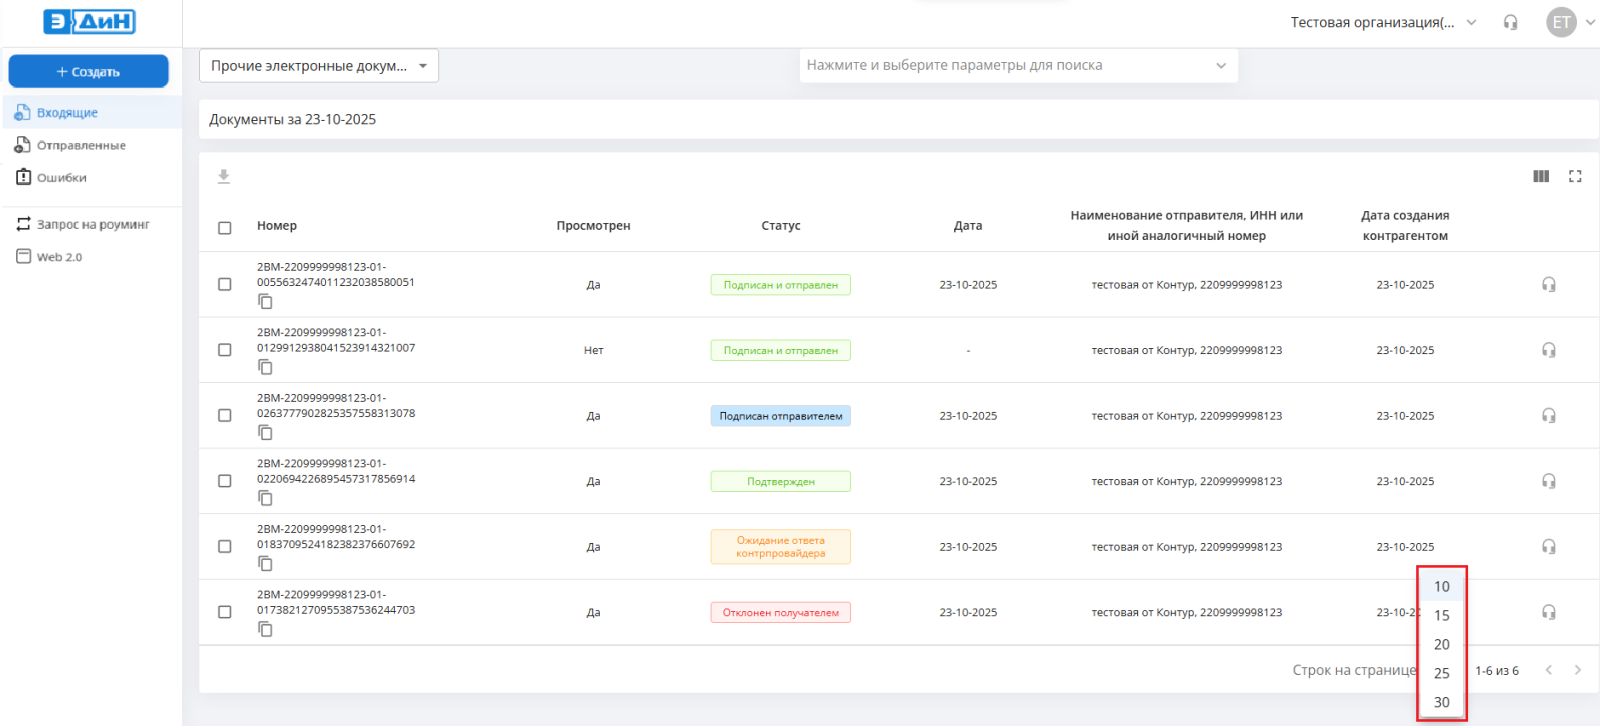
Task: Click the download icon above the table
Action: point(224,177)
